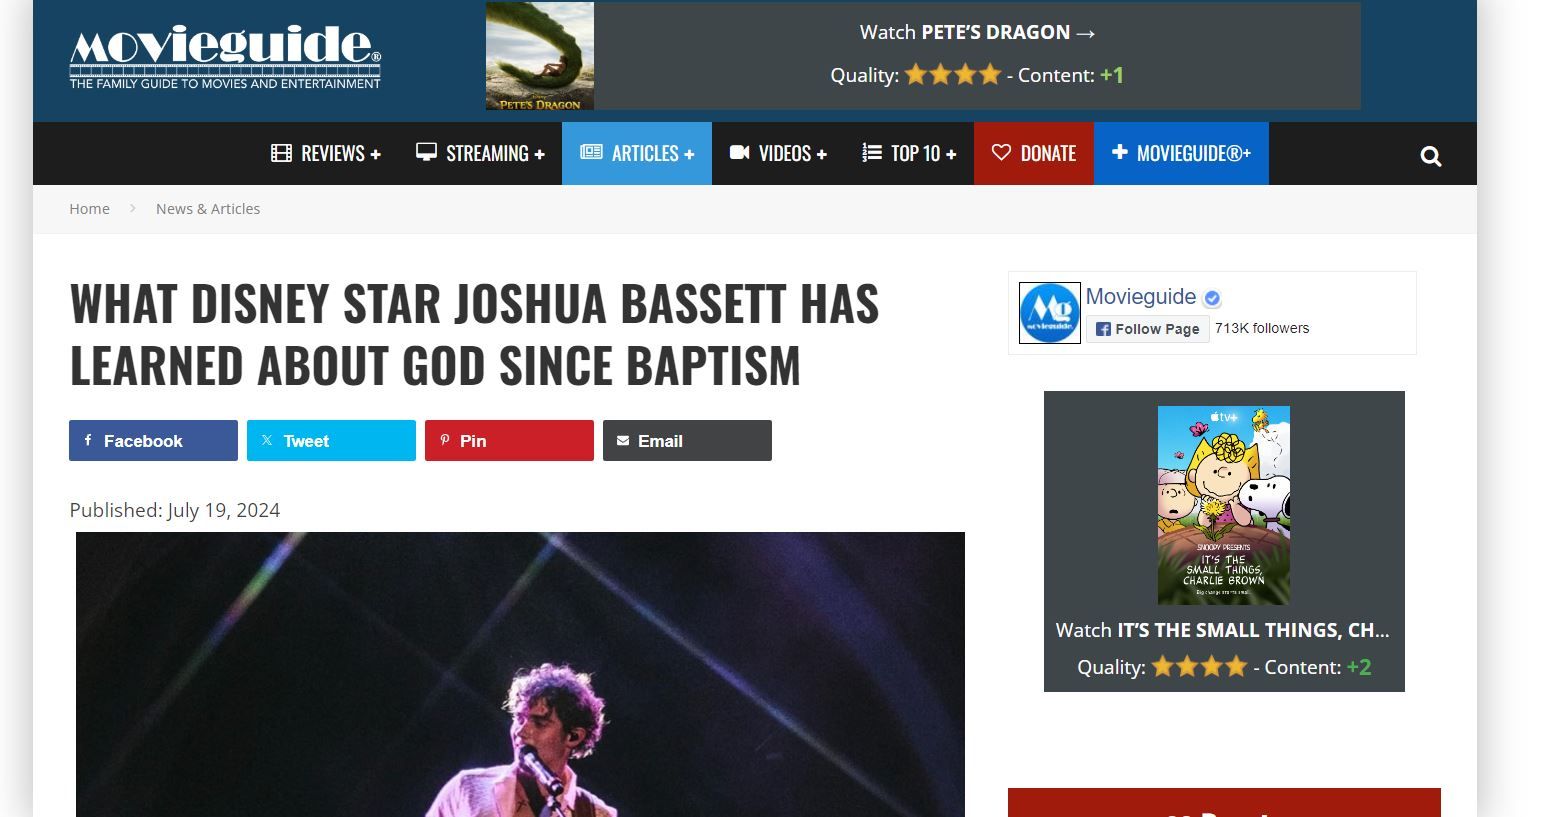
Task: Click Follow Page on Facebook widget
Action: pyautogui.click(x=1147, y=329)
